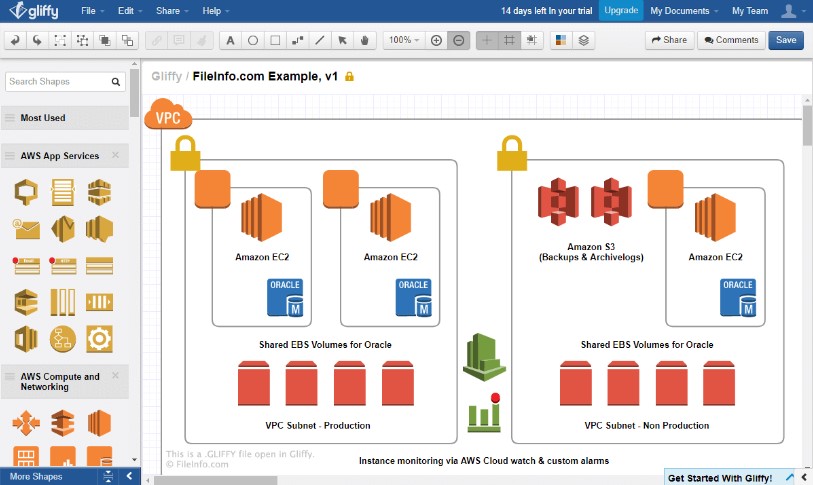Open the Layers panel icon

pos(583,40)
